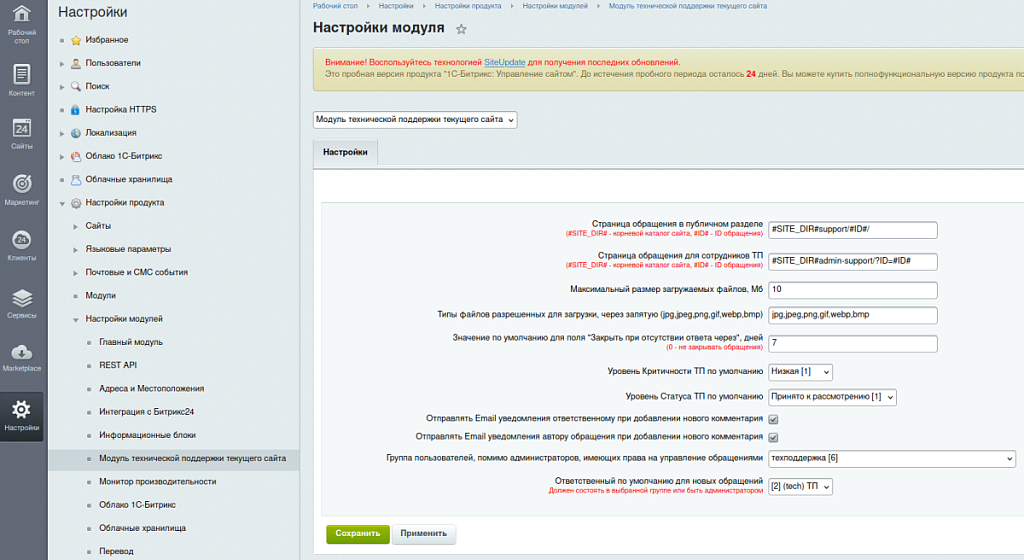Click the green Сохранить button
The image size is (1024, 560).
(x=357, y=534)
